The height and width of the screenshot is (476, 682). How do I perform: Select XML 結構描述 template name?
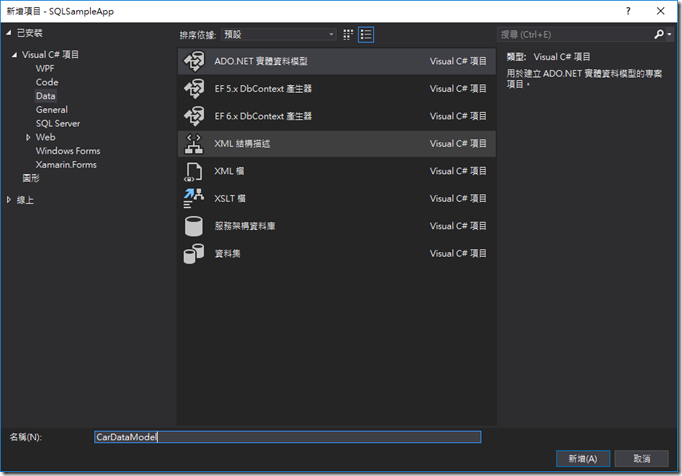[x=242, y=144]
